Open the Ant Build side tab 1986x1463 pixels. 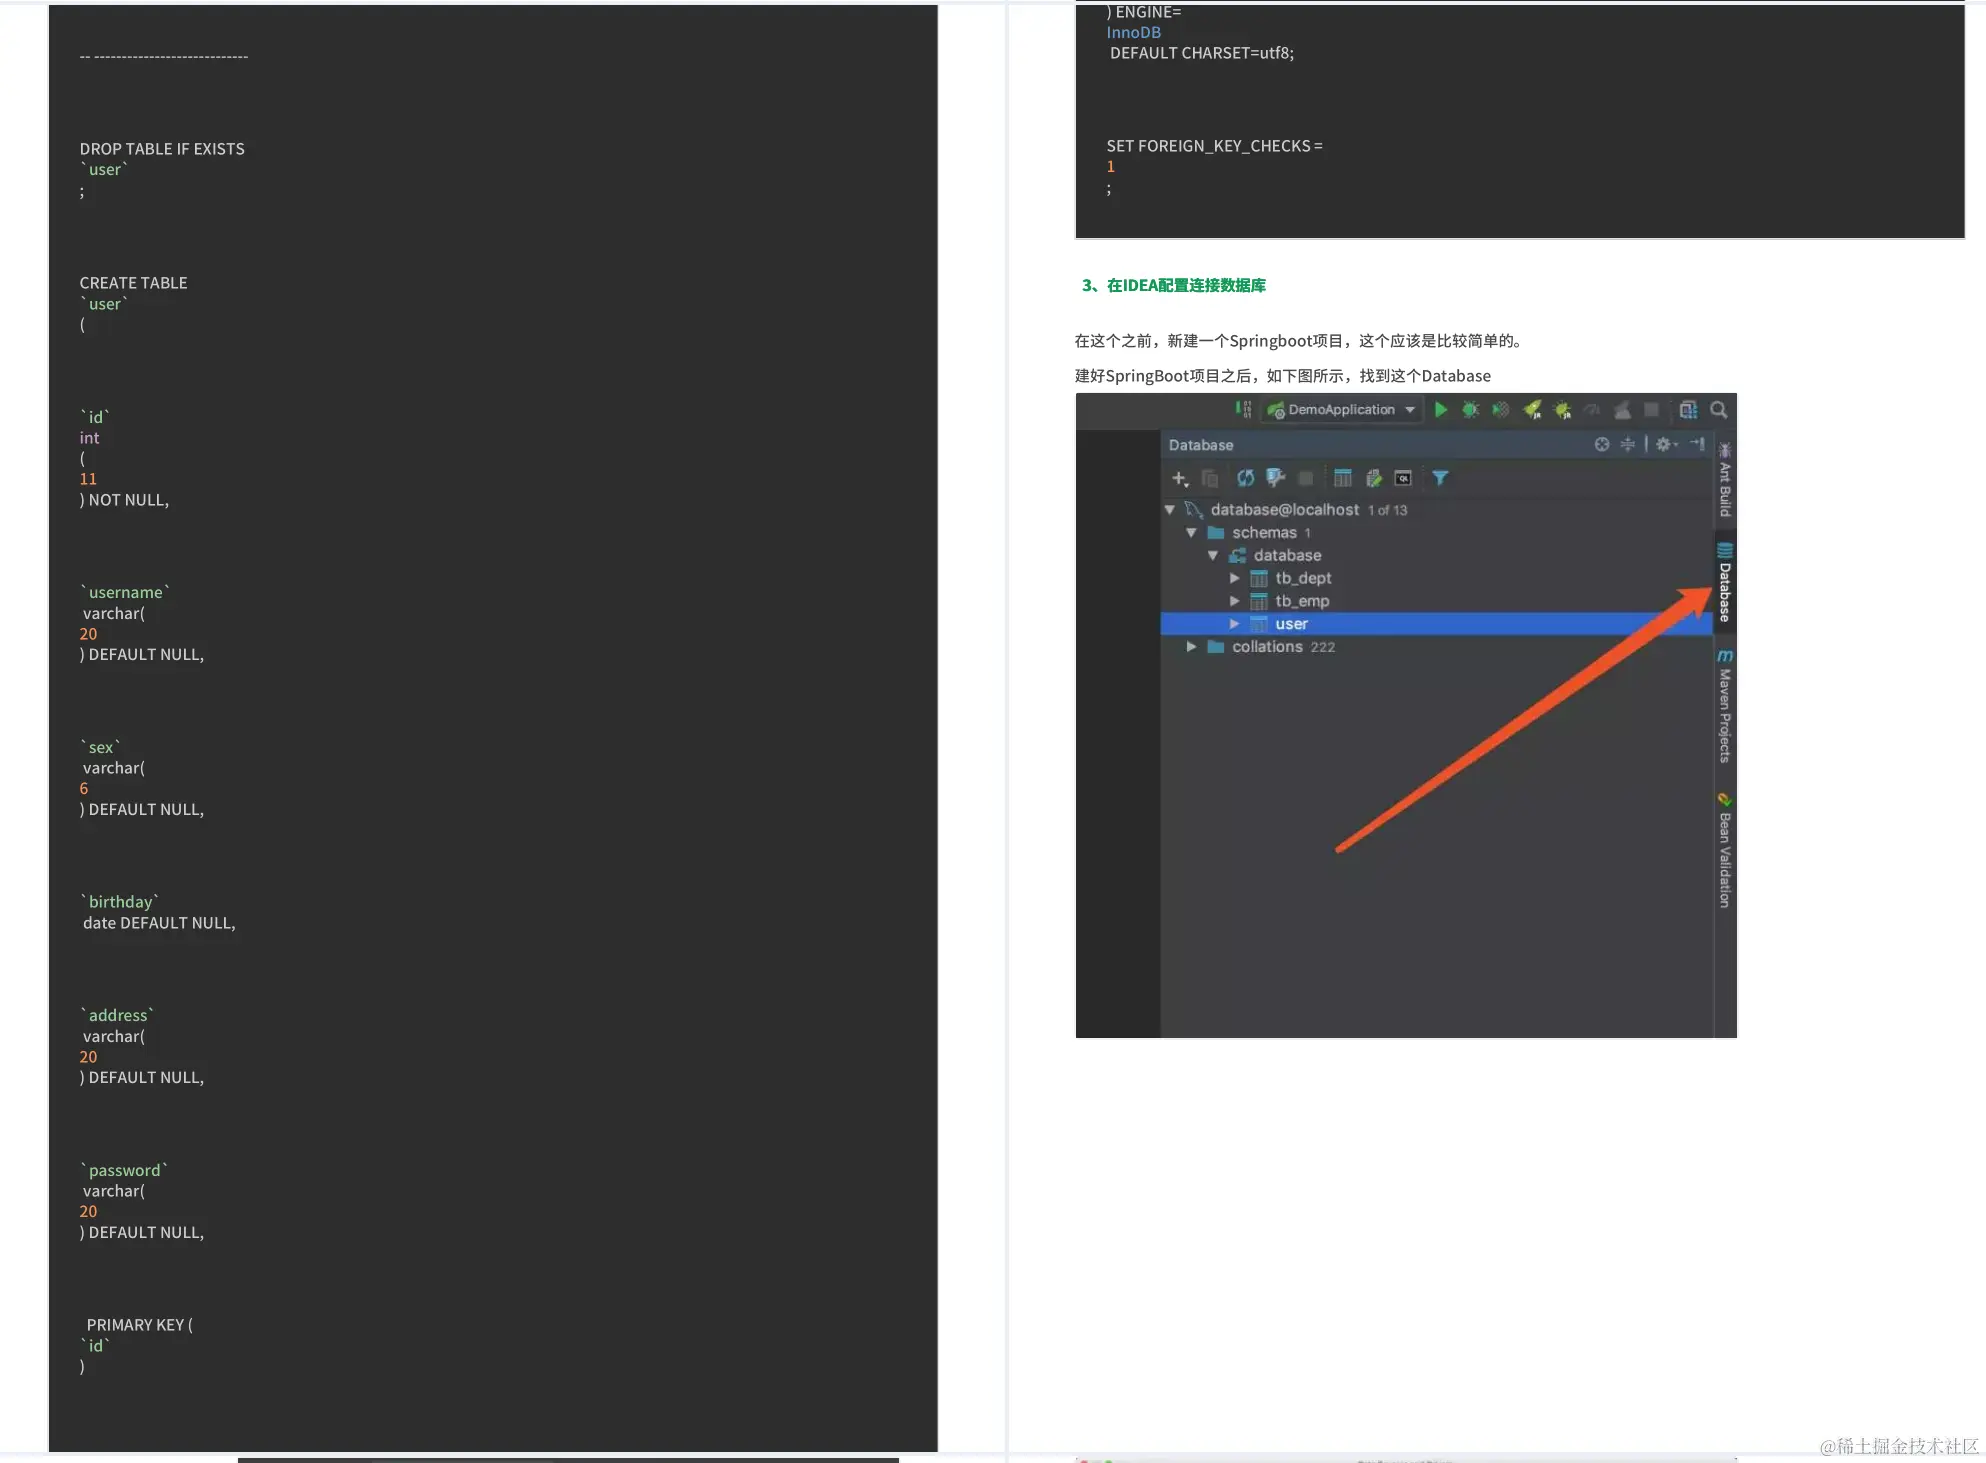(x=1724, y=482)
